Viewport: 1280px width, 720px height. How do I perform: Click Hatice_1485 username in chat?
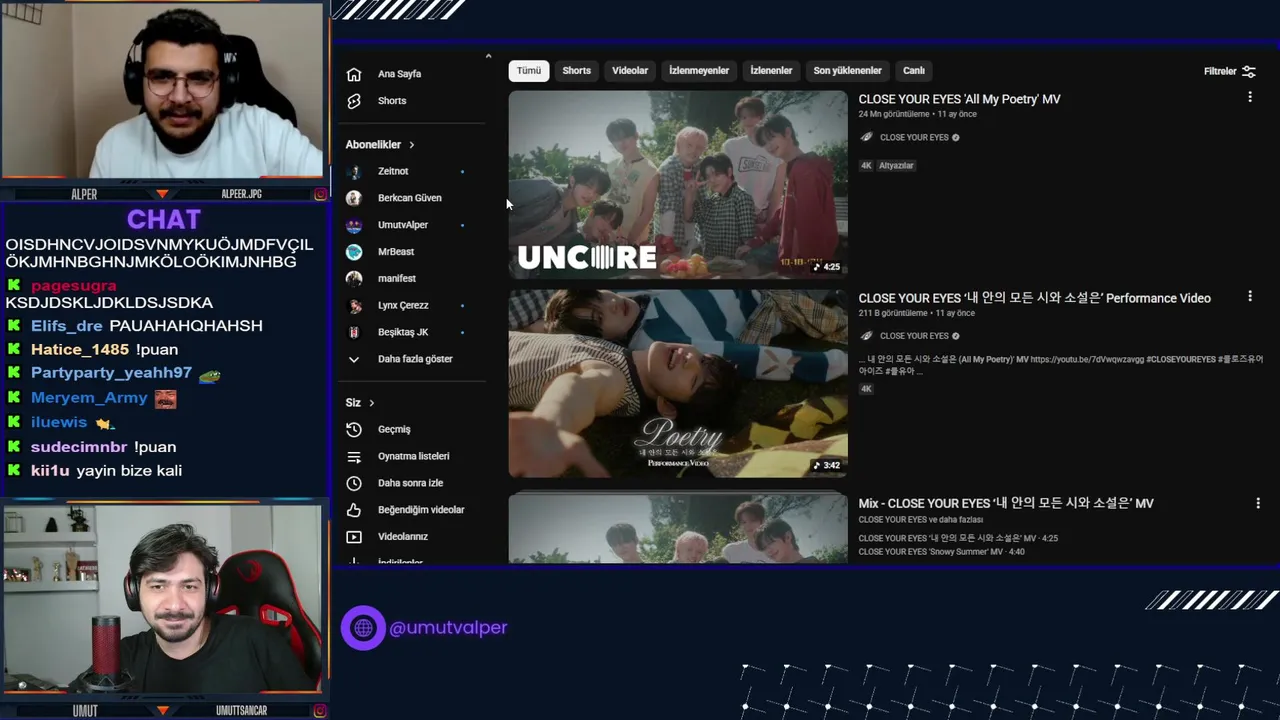(80, 350)
